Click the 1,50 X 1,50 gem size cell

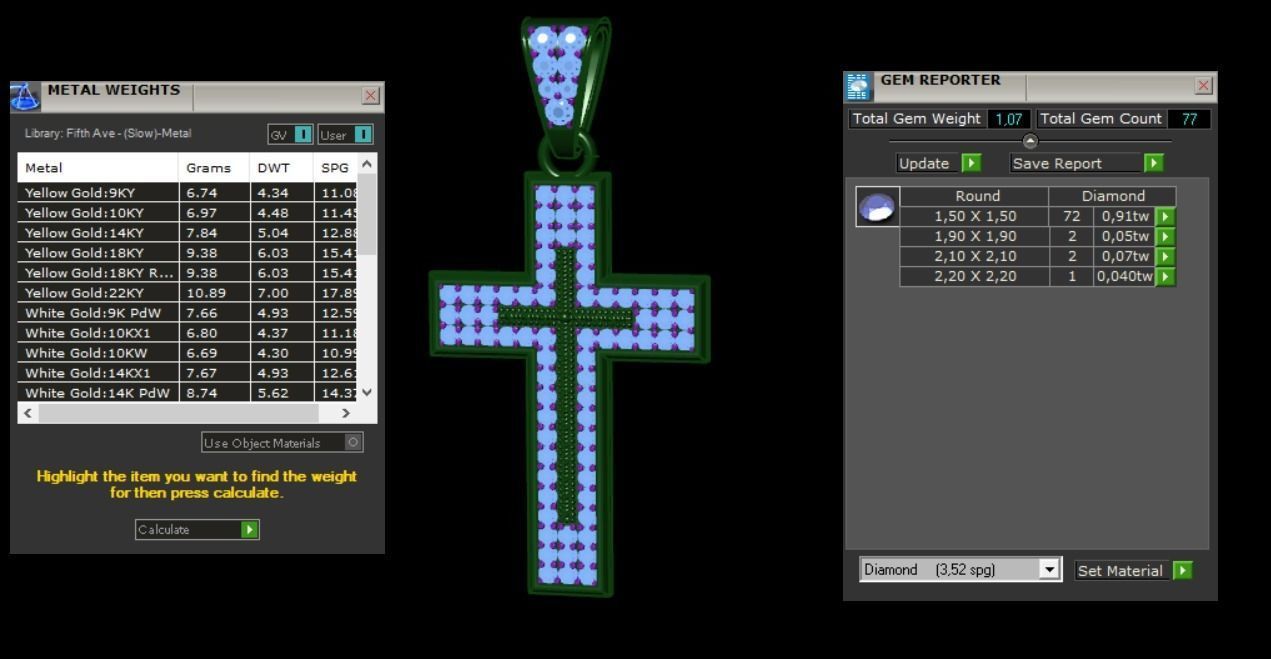[x=975, y=216]
